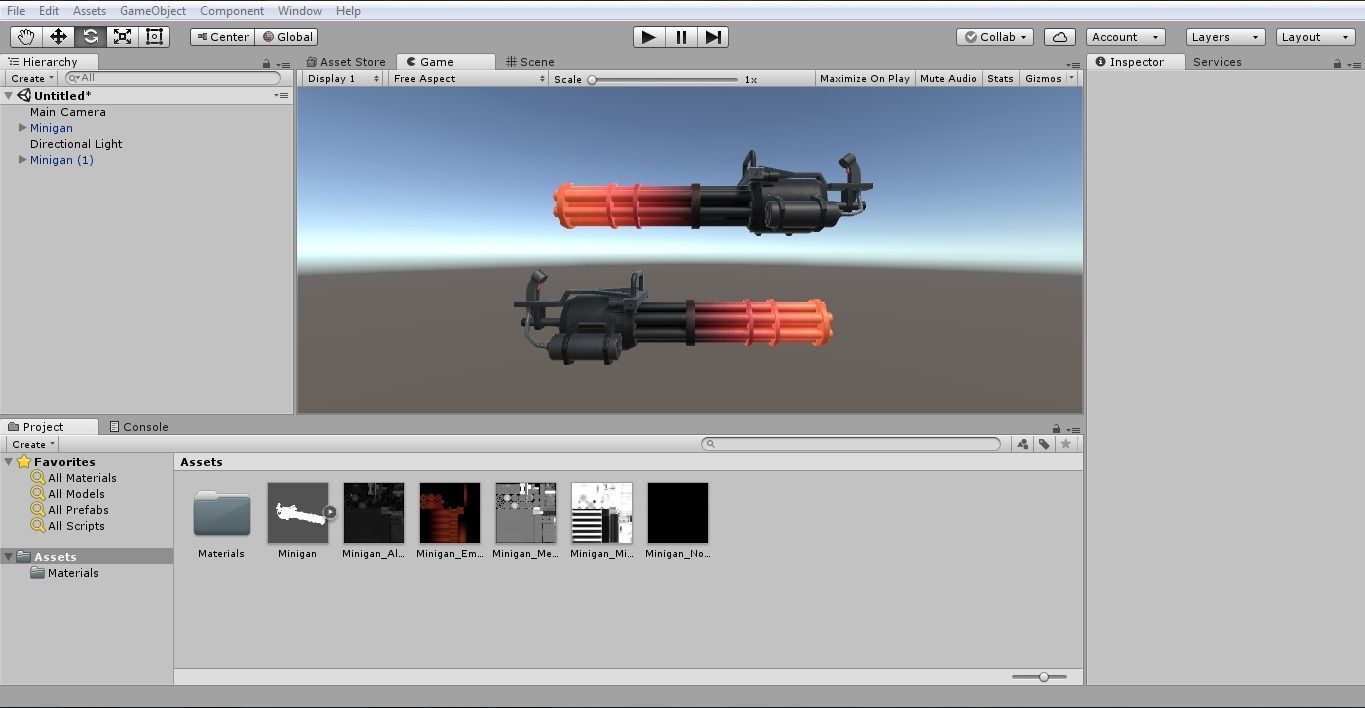Select the Scale tool
The height and width of the screenshot is (708, 1365).
pyautogui.click(x=122, y=37)
